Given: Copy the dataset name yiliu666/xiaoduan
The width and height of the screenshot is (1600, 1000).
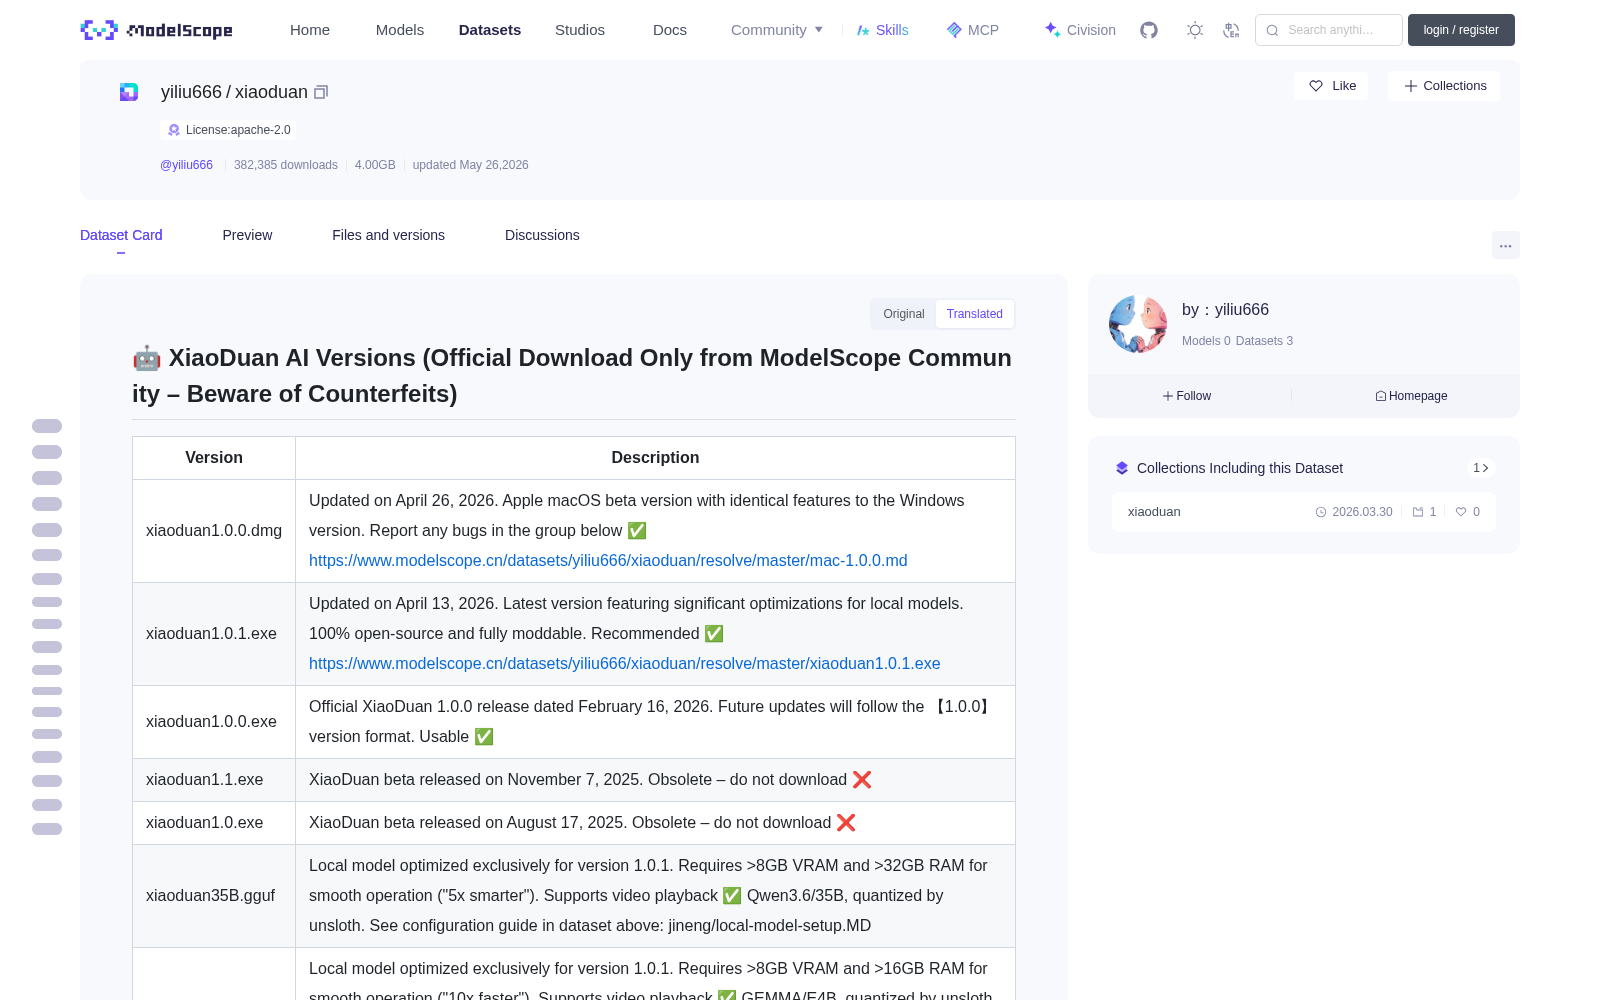Looking at the screenshot, I should [x=321, y=92].
